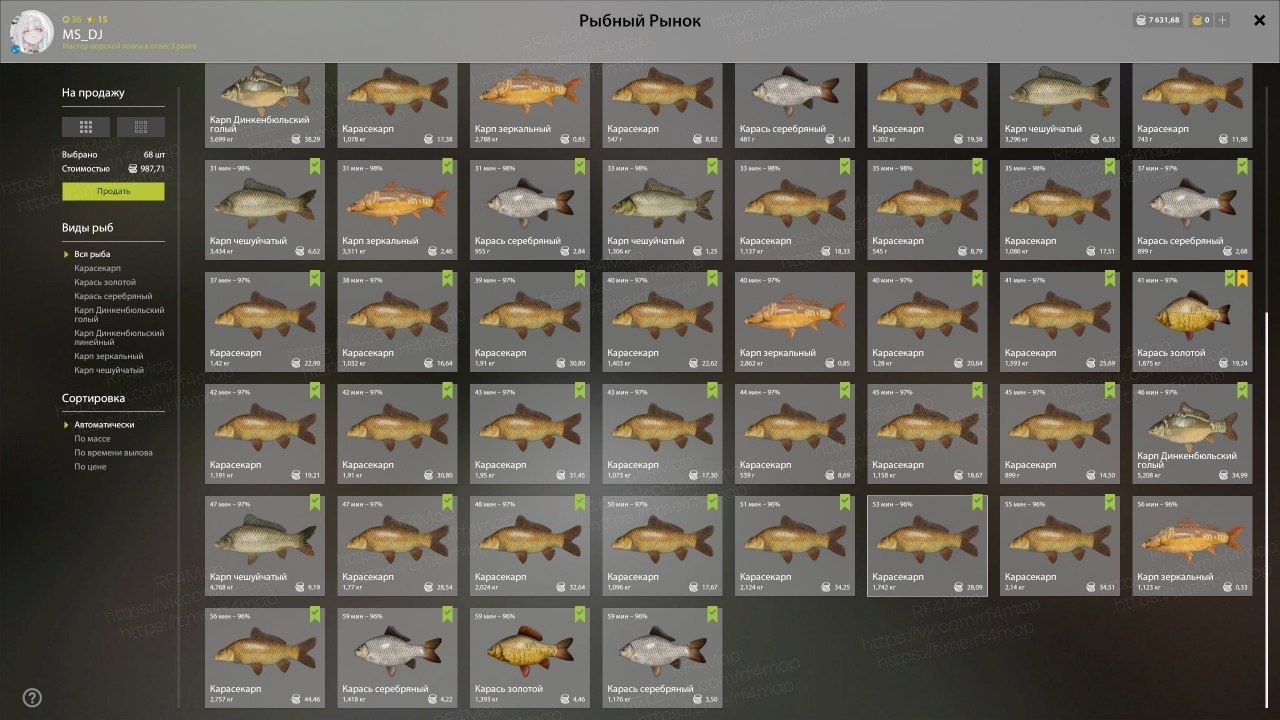
Task: Select Автоматически sorting
Action: point(104,425)
